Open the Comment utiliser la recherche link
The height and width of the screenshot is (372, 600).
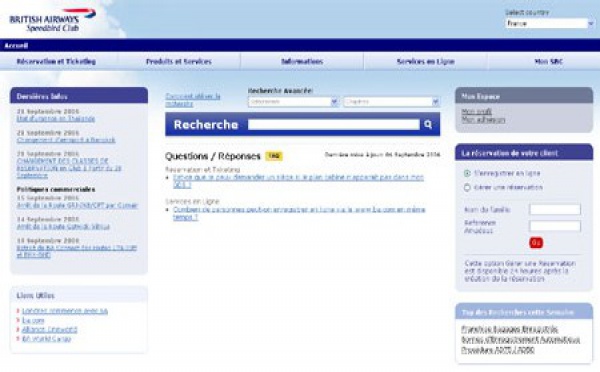pyautogui.click(x=193, y=100)
